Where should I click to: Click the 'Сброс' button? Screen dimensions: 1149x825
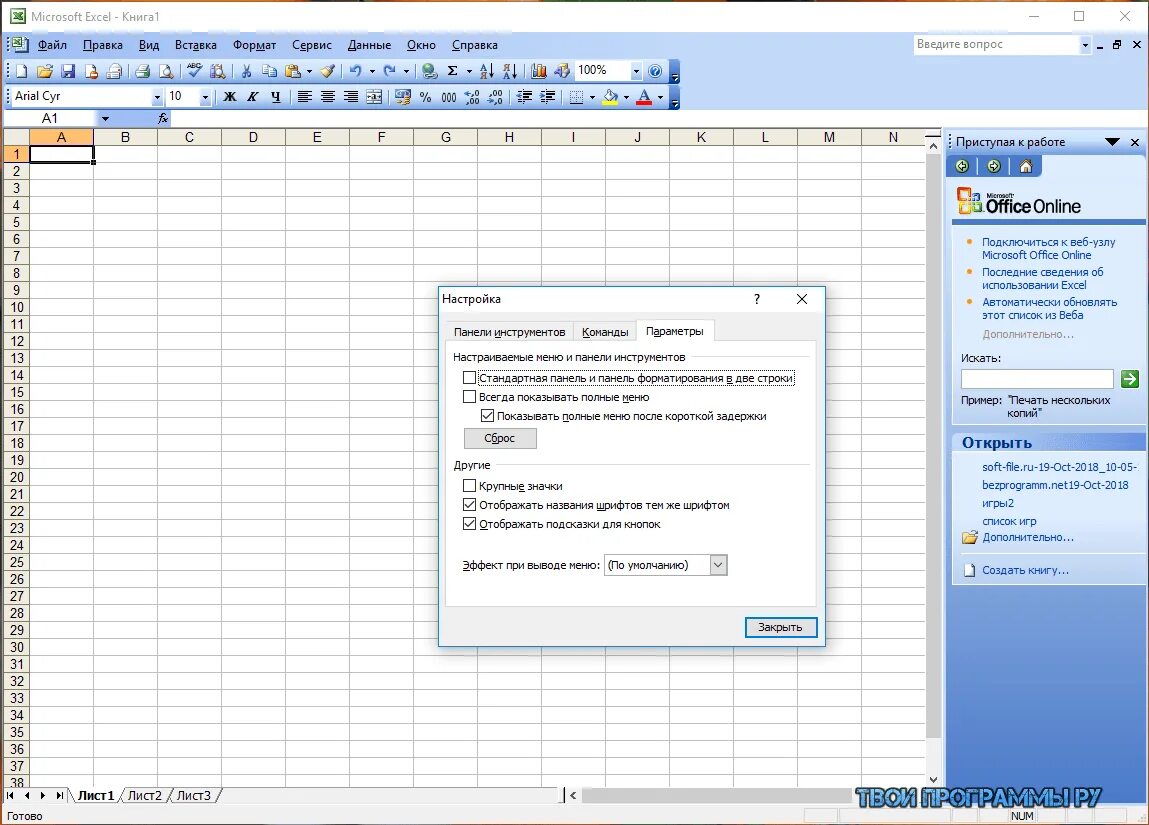500,438
